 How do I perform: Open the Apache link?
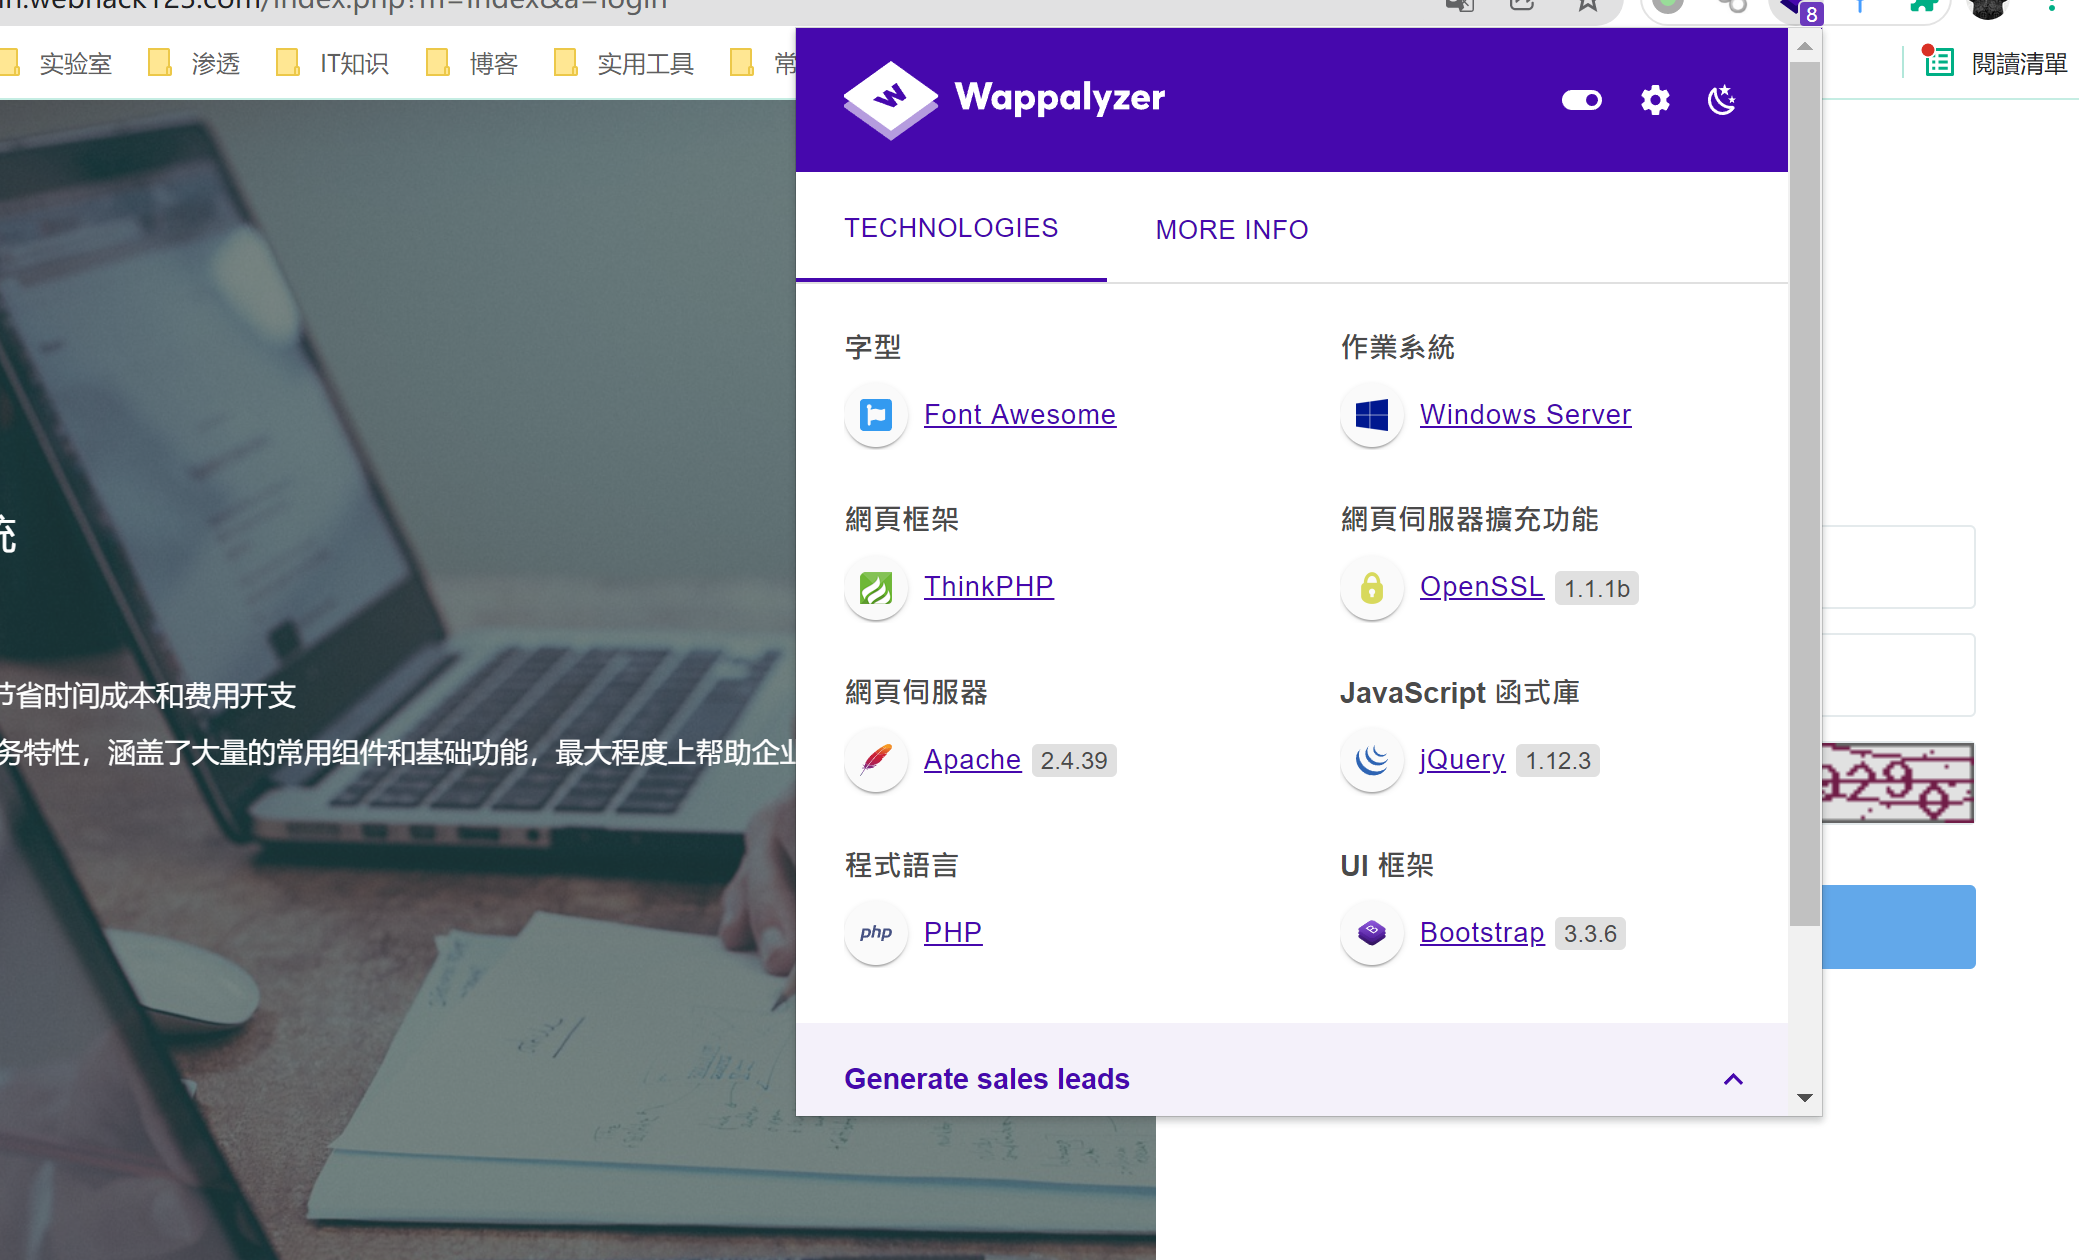tap(972, 759)
